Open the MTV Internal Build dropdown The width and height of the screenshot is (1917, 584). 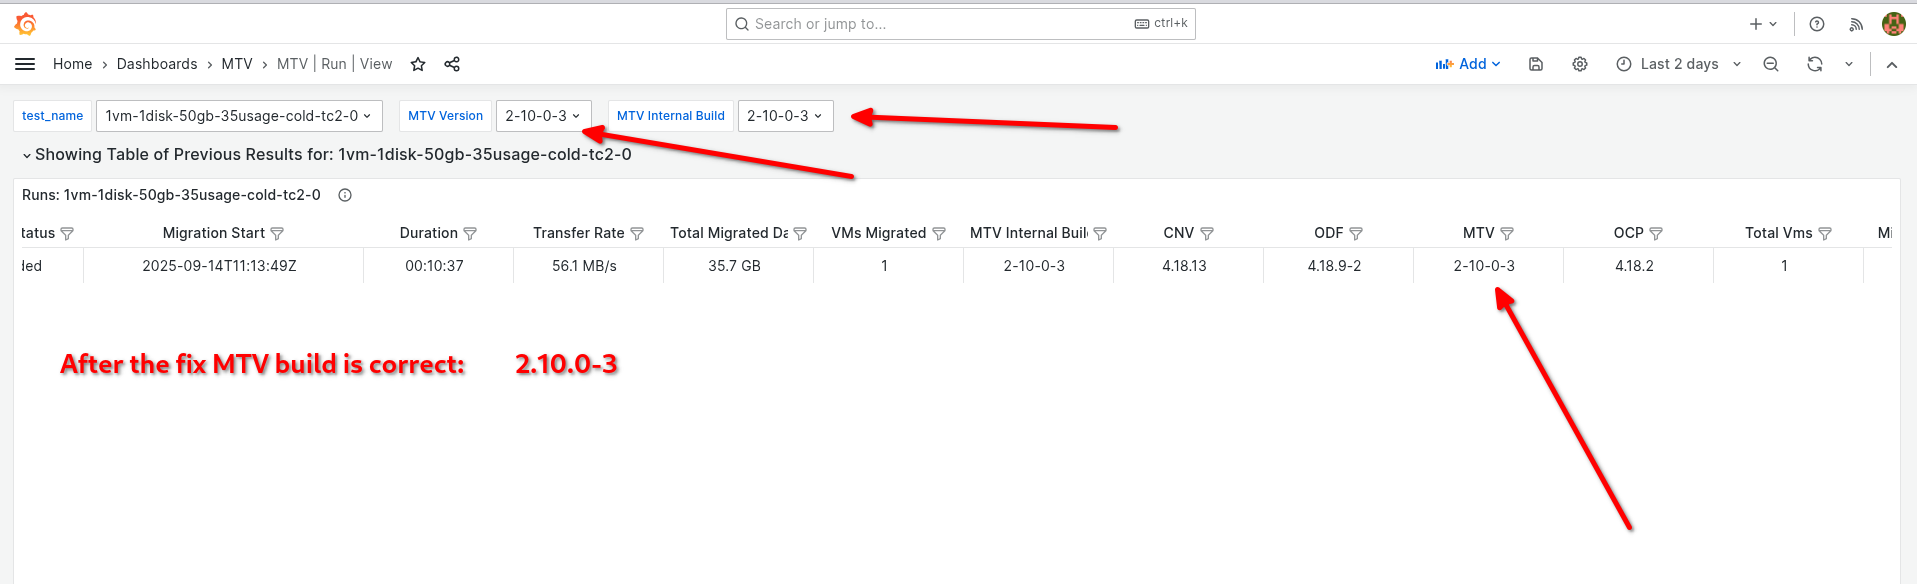point(785,116)
